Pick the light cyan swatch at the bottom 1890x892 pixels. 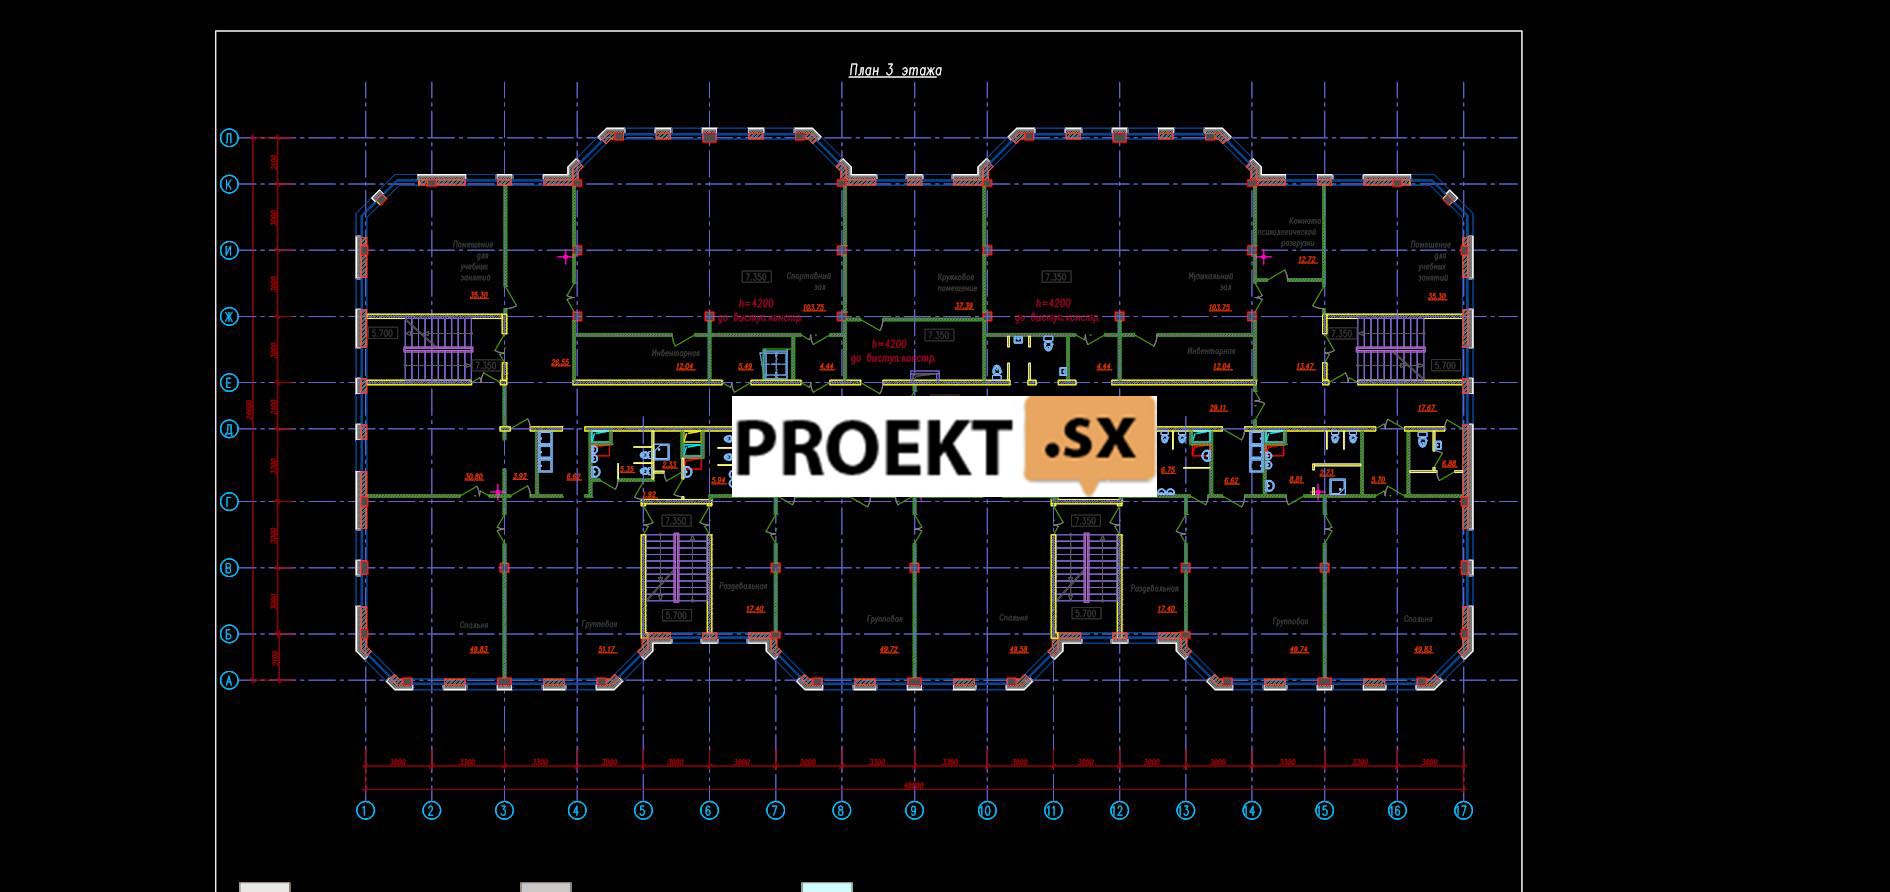[x=827, y=886]
